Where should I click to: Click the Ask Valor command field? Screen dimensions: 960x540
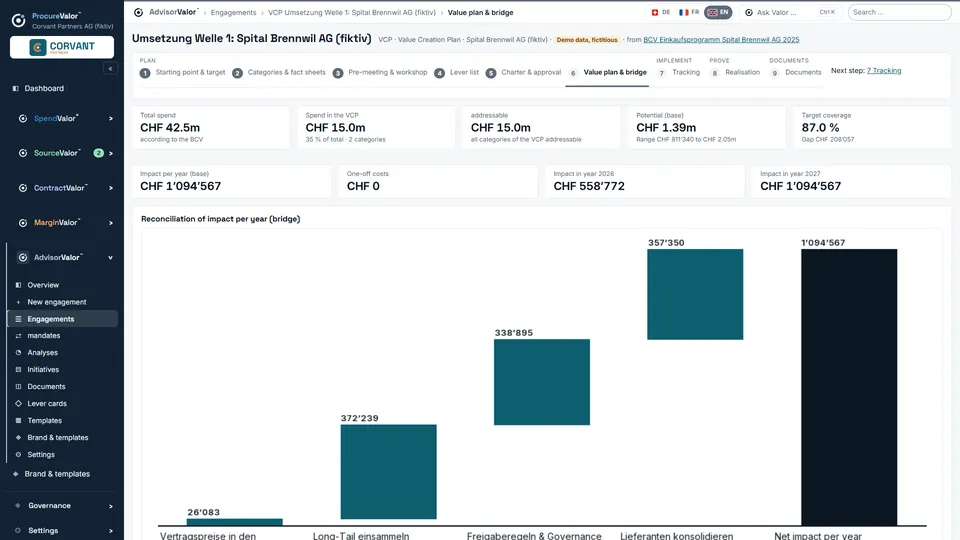(x=792, y=12)
